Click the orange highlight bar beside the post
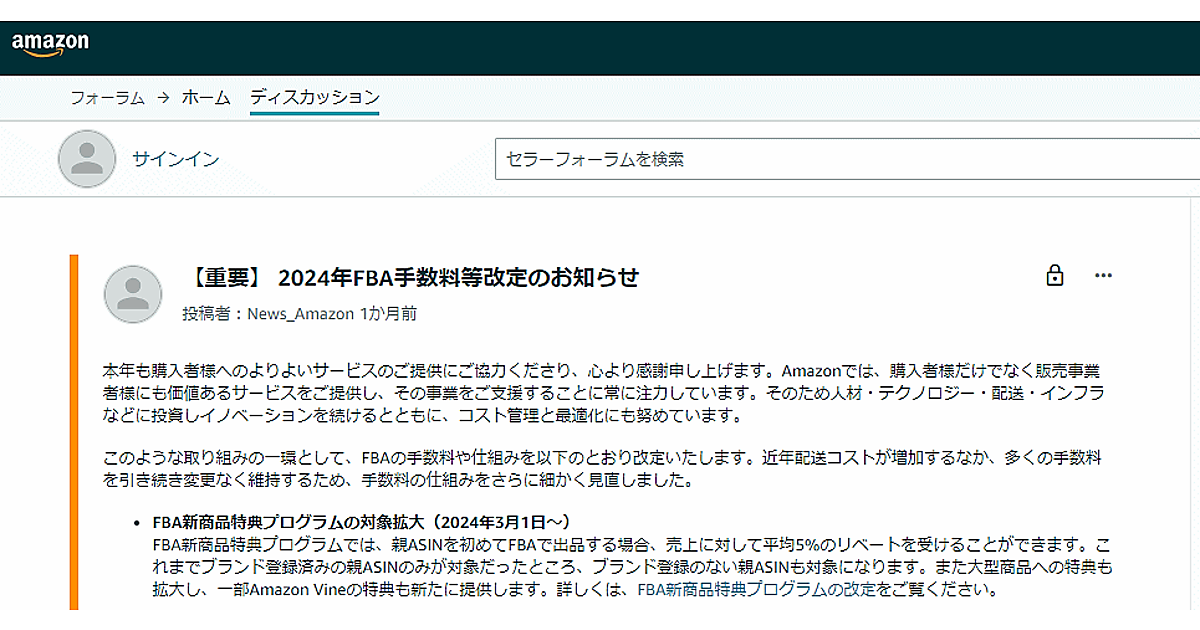This screenshot has height=630, width=1200. tap(74, 430)
